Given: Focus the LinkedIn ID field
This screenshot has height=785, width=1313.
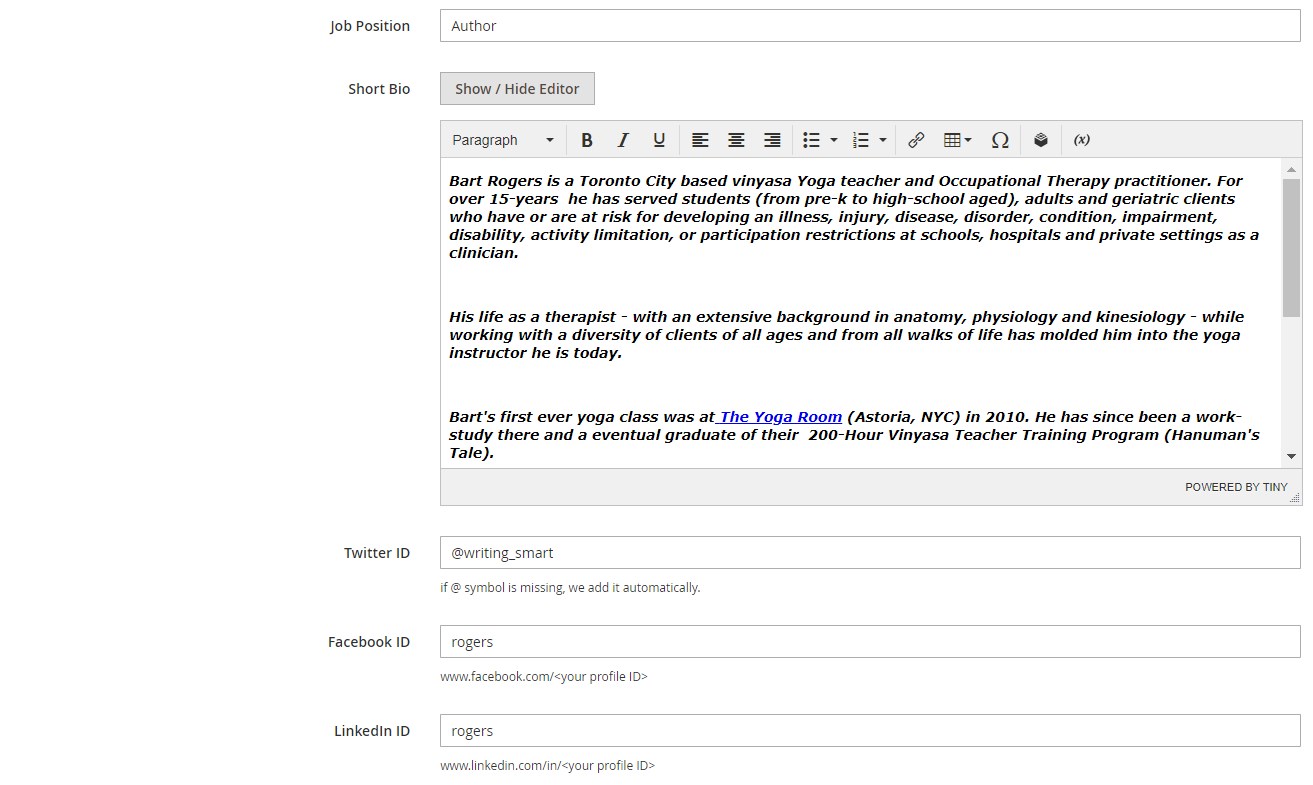Looking at the screenshot, I should (870, 731).
